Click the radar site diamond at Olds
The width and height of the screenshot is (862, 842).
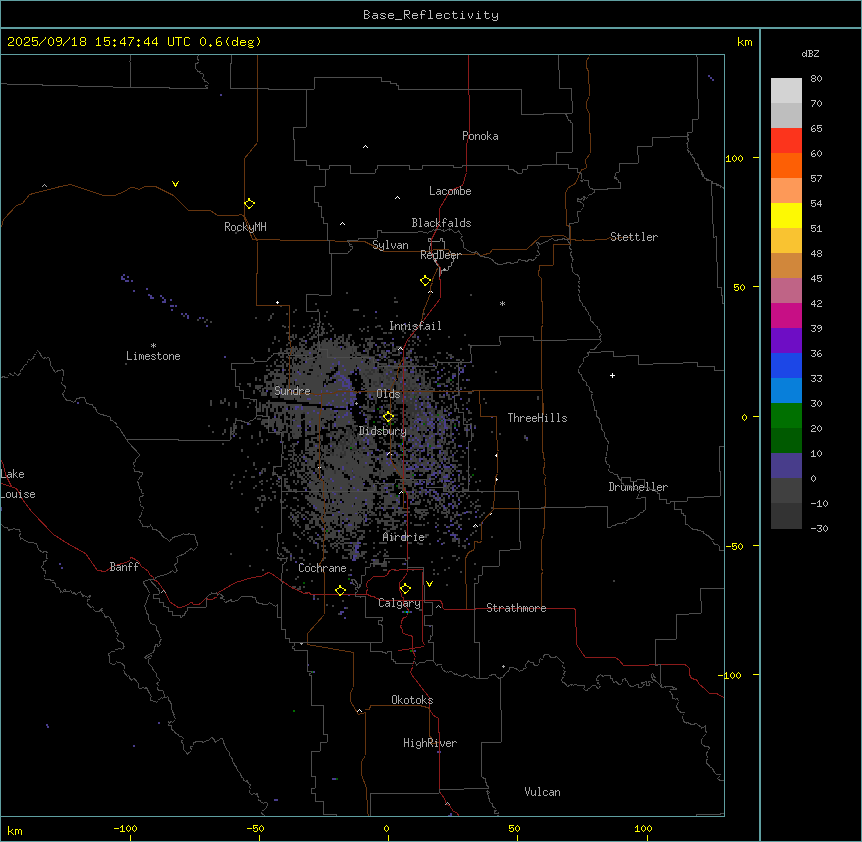pyautogui.click(x=389, y=417)
